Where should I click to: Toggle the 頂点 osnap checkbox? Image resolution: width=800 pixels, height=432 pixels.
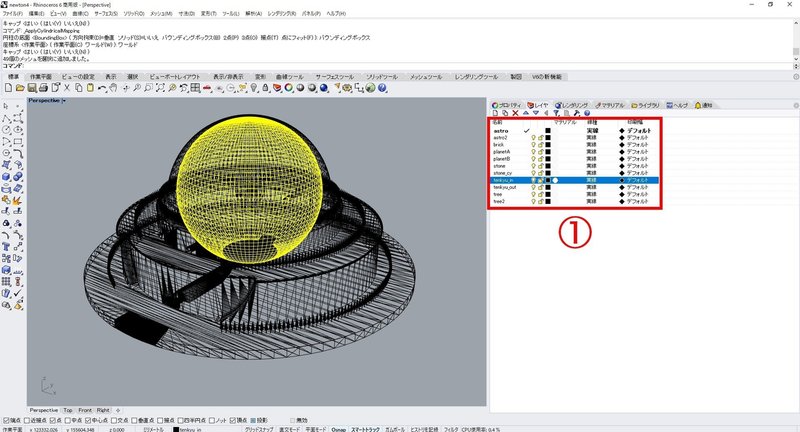(232, 420)
